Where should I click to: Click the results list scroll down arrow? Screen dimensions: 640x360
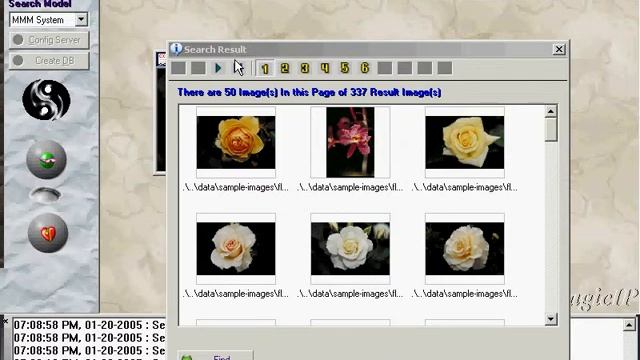click(551, 319)
